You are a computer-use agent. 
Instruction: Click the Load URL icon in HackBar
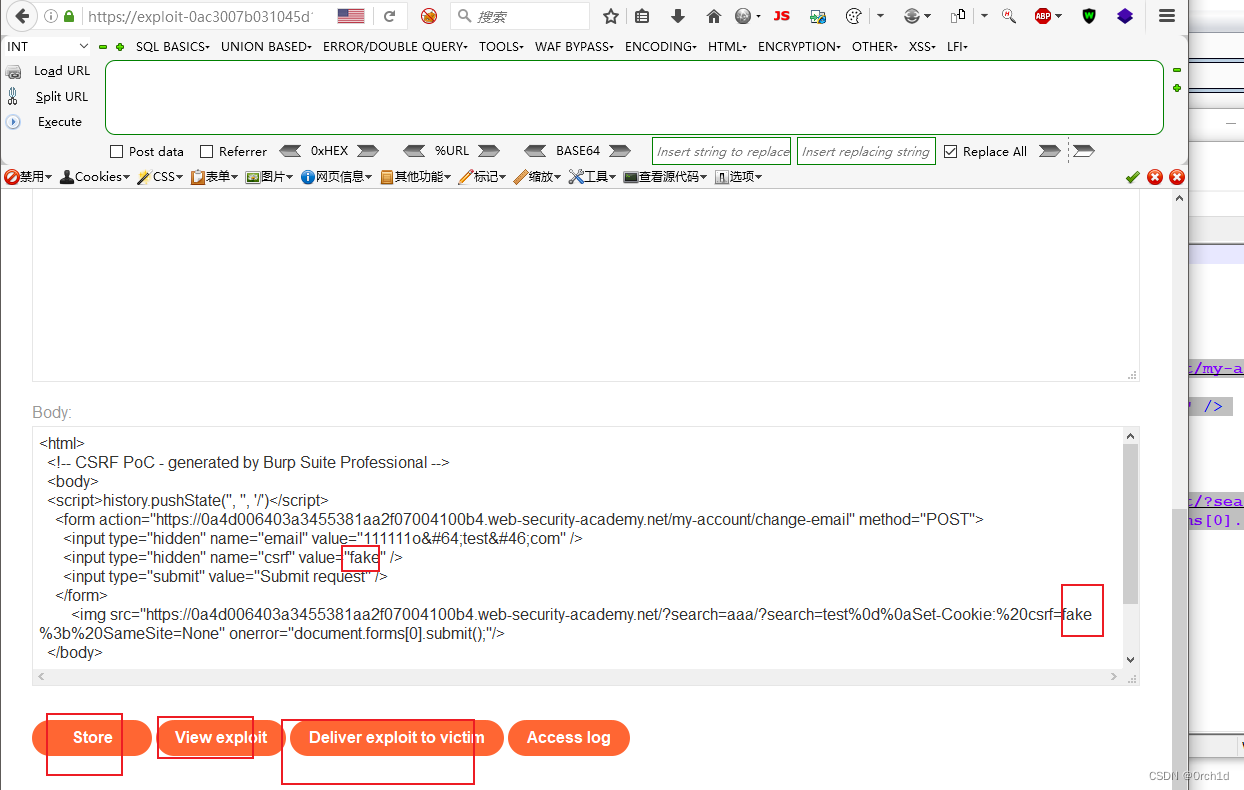point(13,71)
